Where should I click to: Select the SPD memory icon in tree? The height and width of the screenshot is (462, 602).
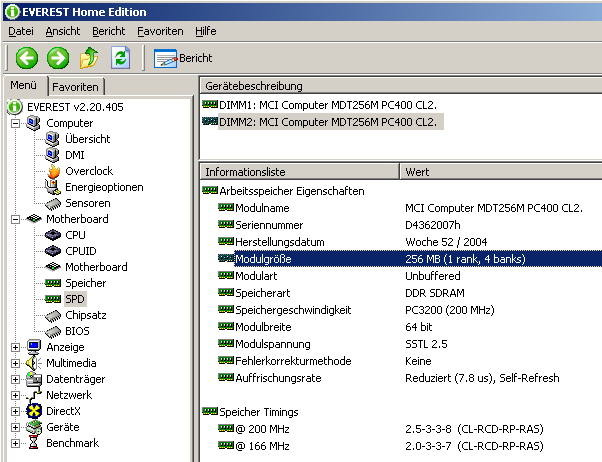pos(53,299)
